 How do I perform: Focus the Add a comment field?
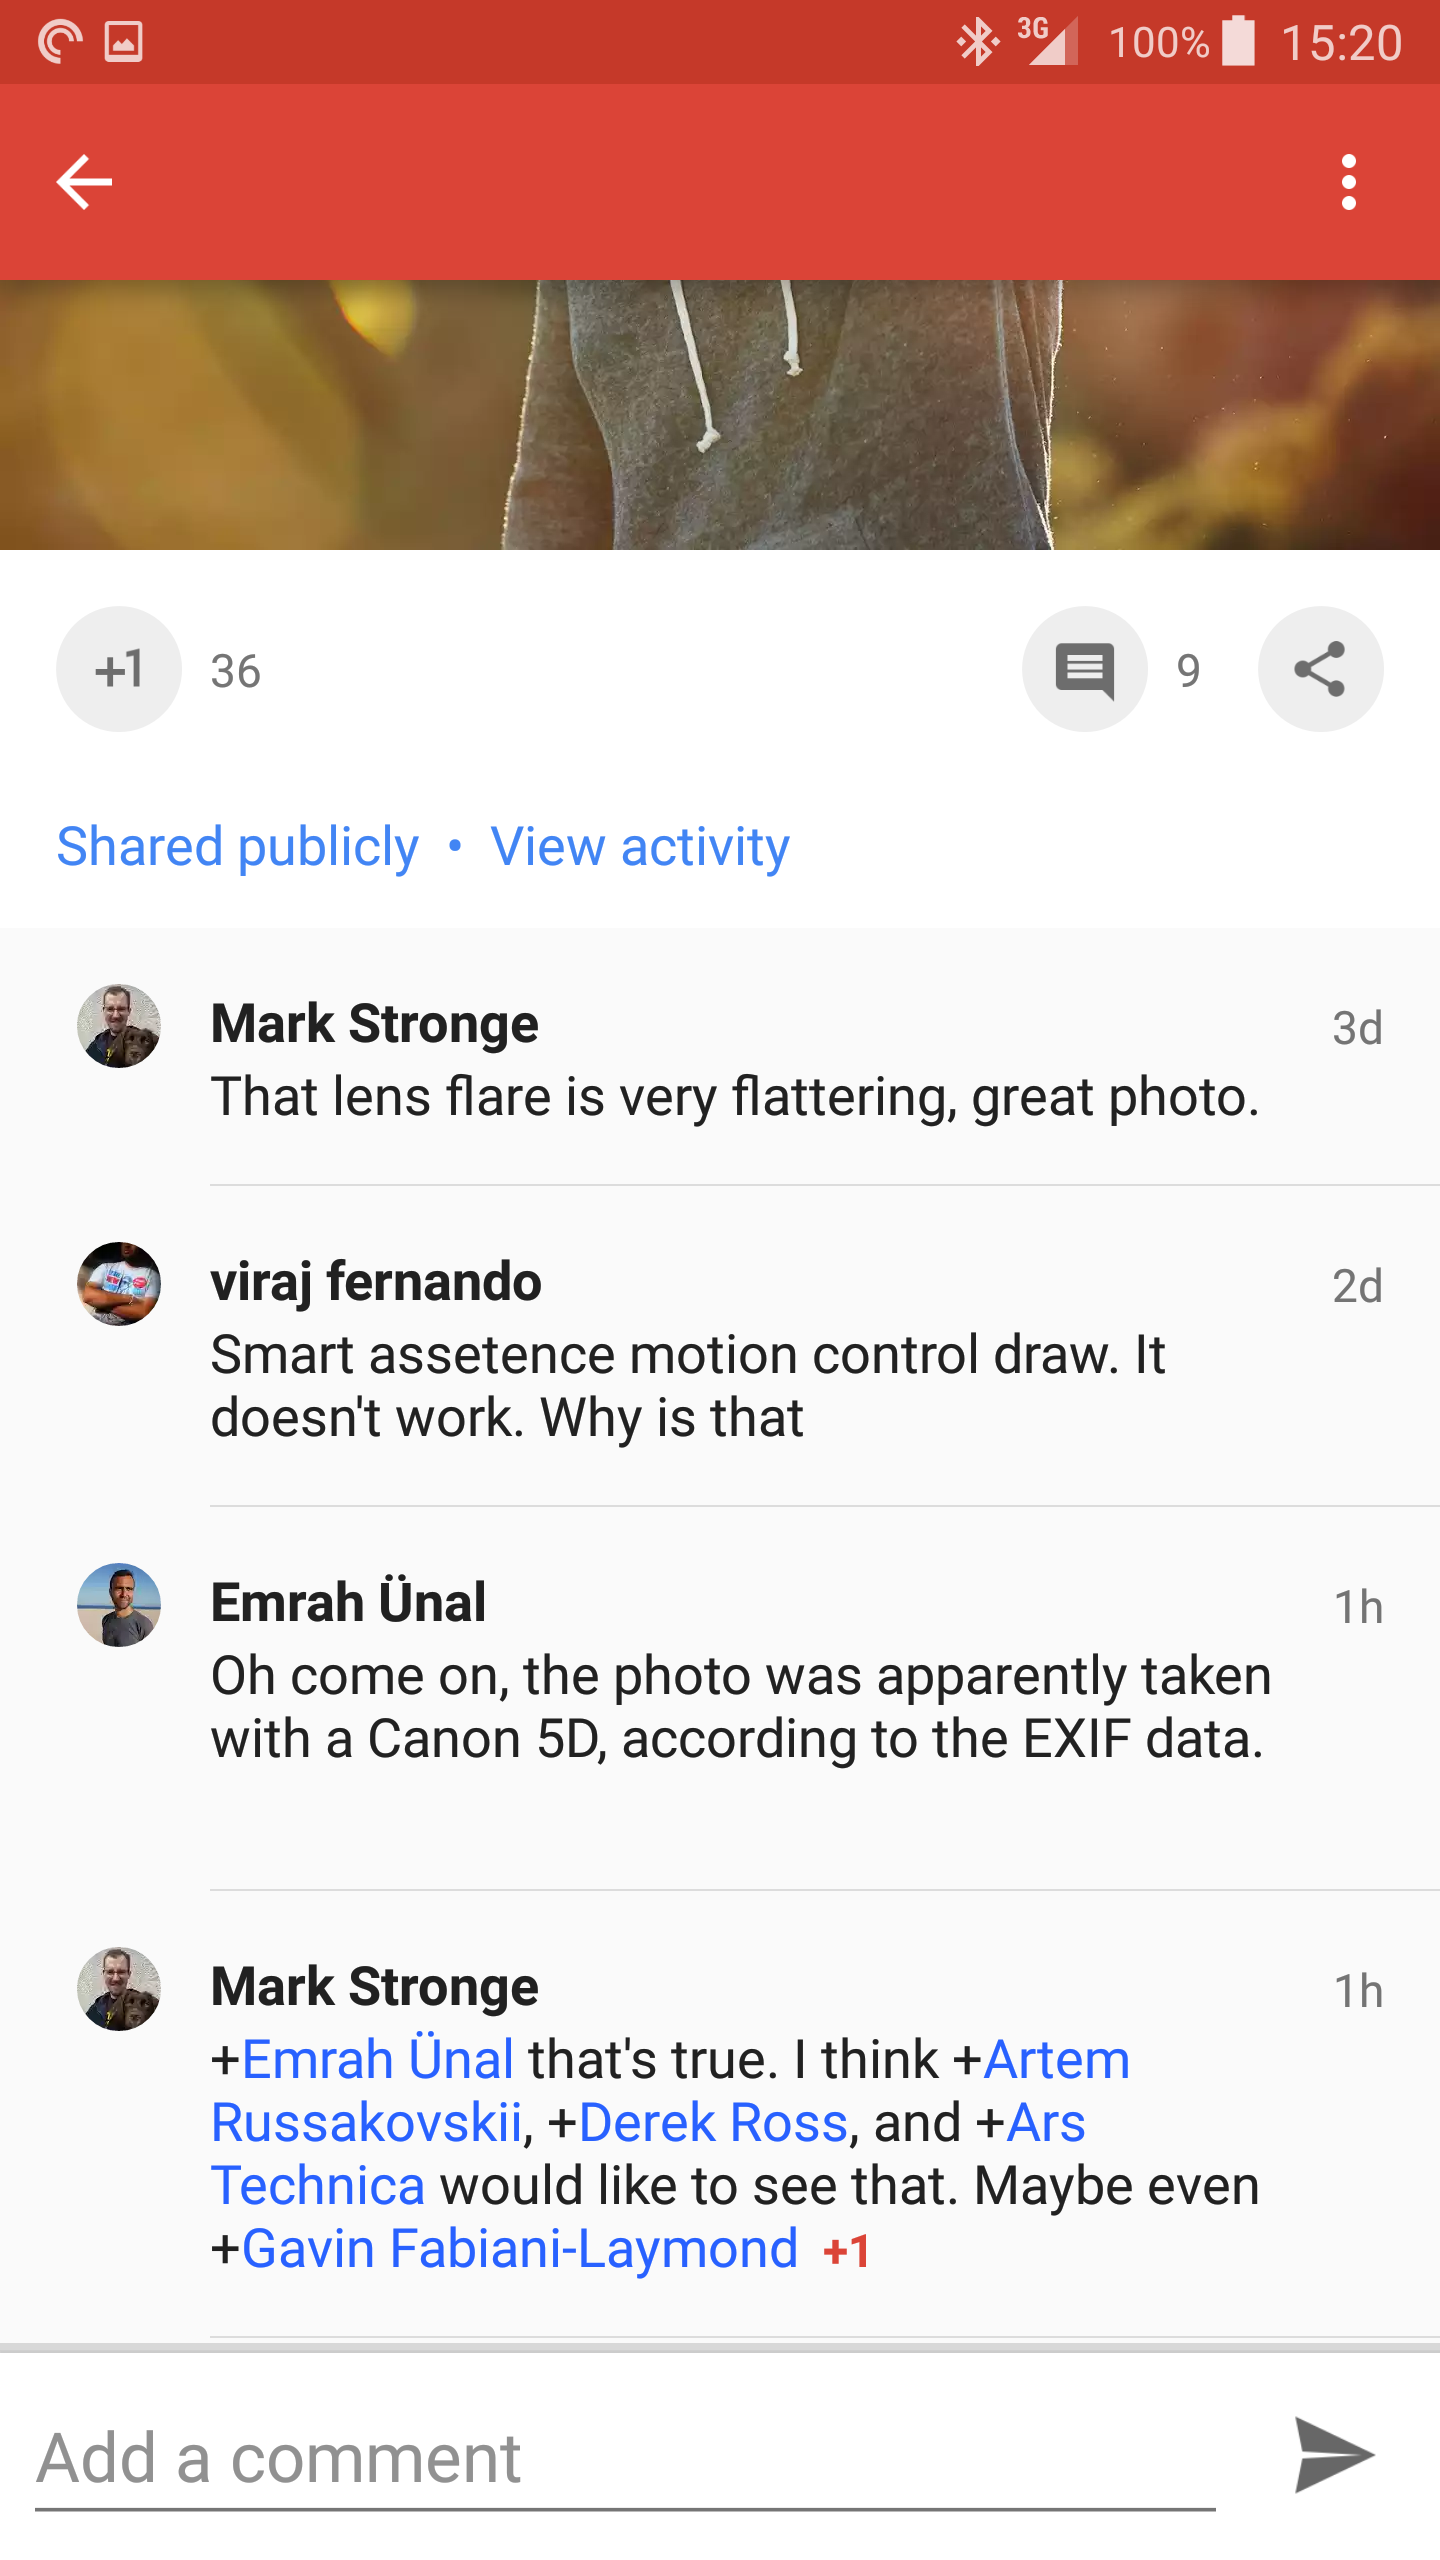625,2458
